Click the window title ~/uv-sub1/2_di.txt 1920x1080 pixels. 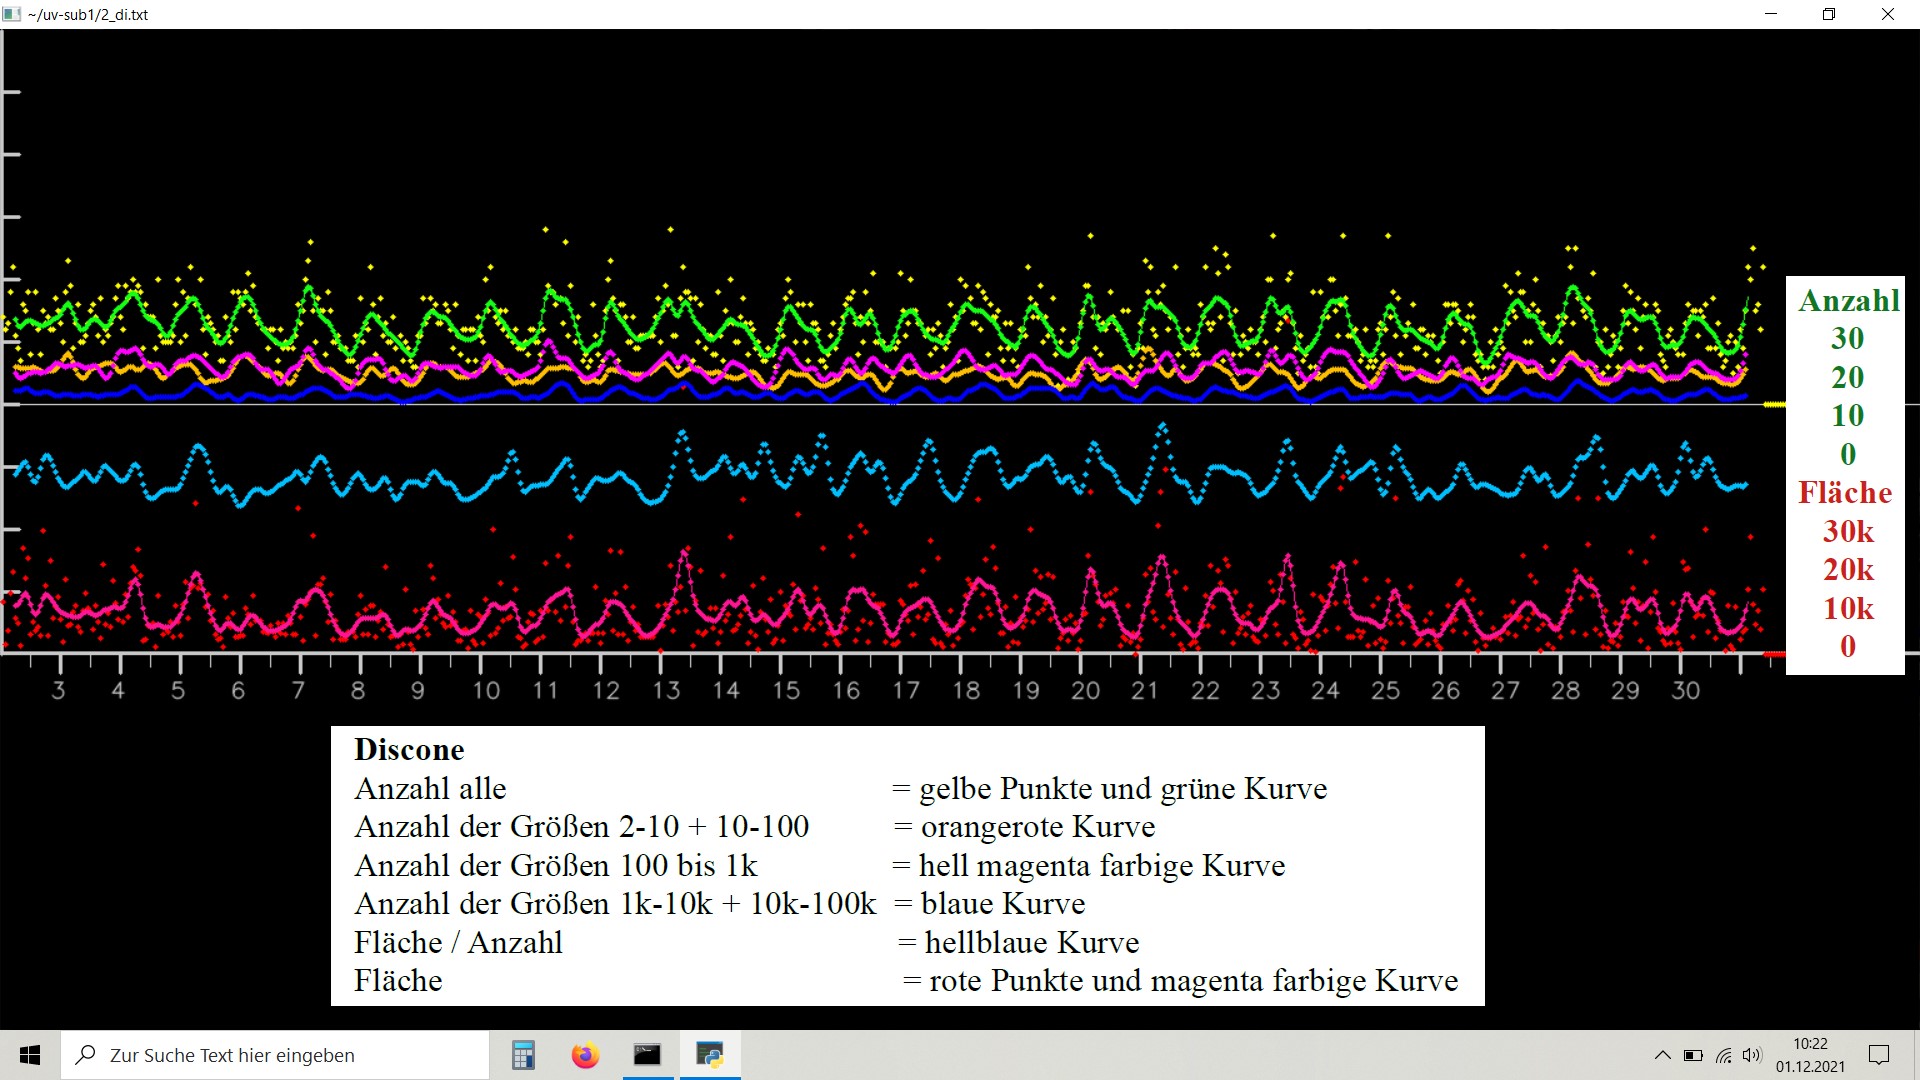[x=88, y=15]
